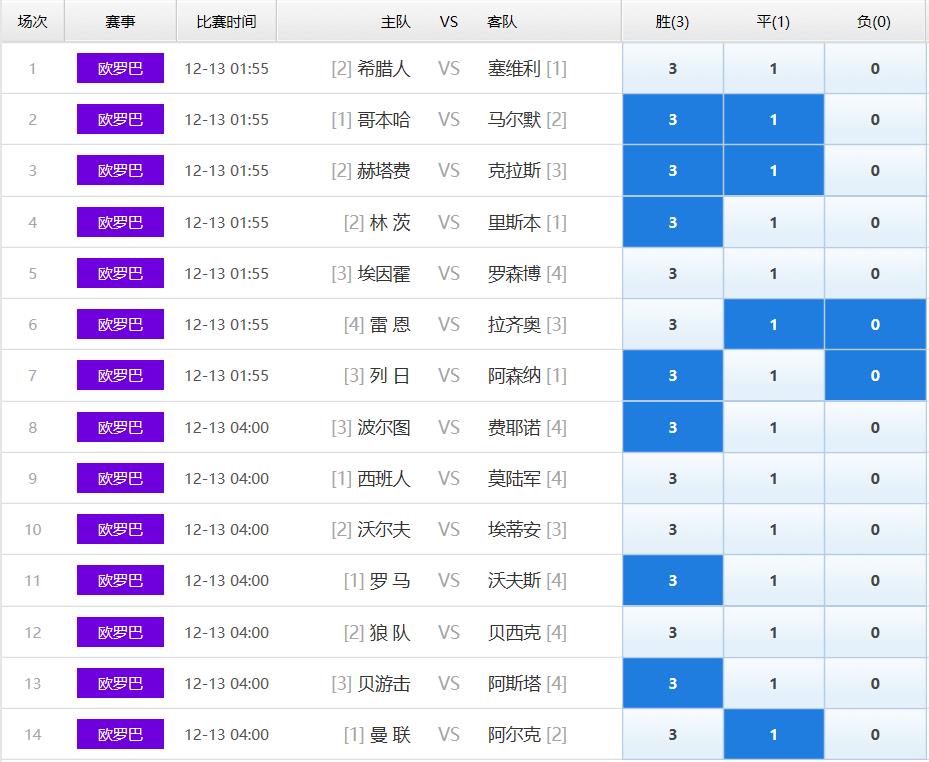This screenshot has height=762, width=929.
Task: Select loss (0) for 罗马 vs 沃夫斯
Action: coord(874,580)
